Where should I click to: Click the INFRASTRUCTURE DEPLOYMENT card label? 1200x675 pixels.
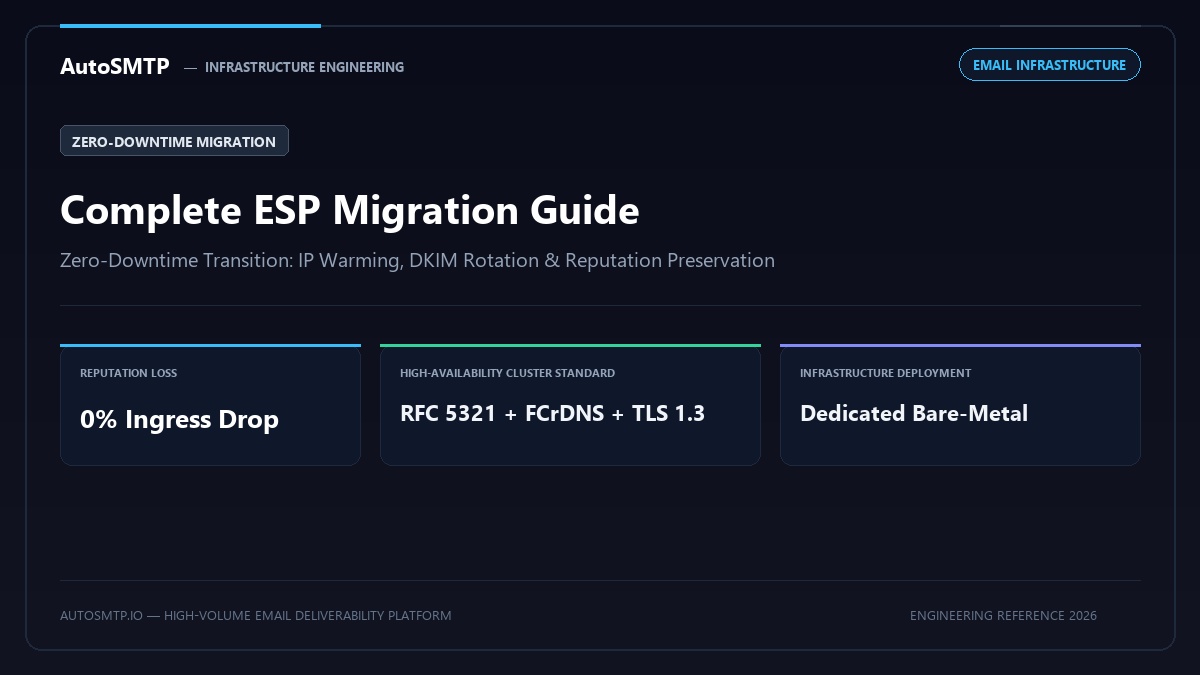click(x=885, y=373)
